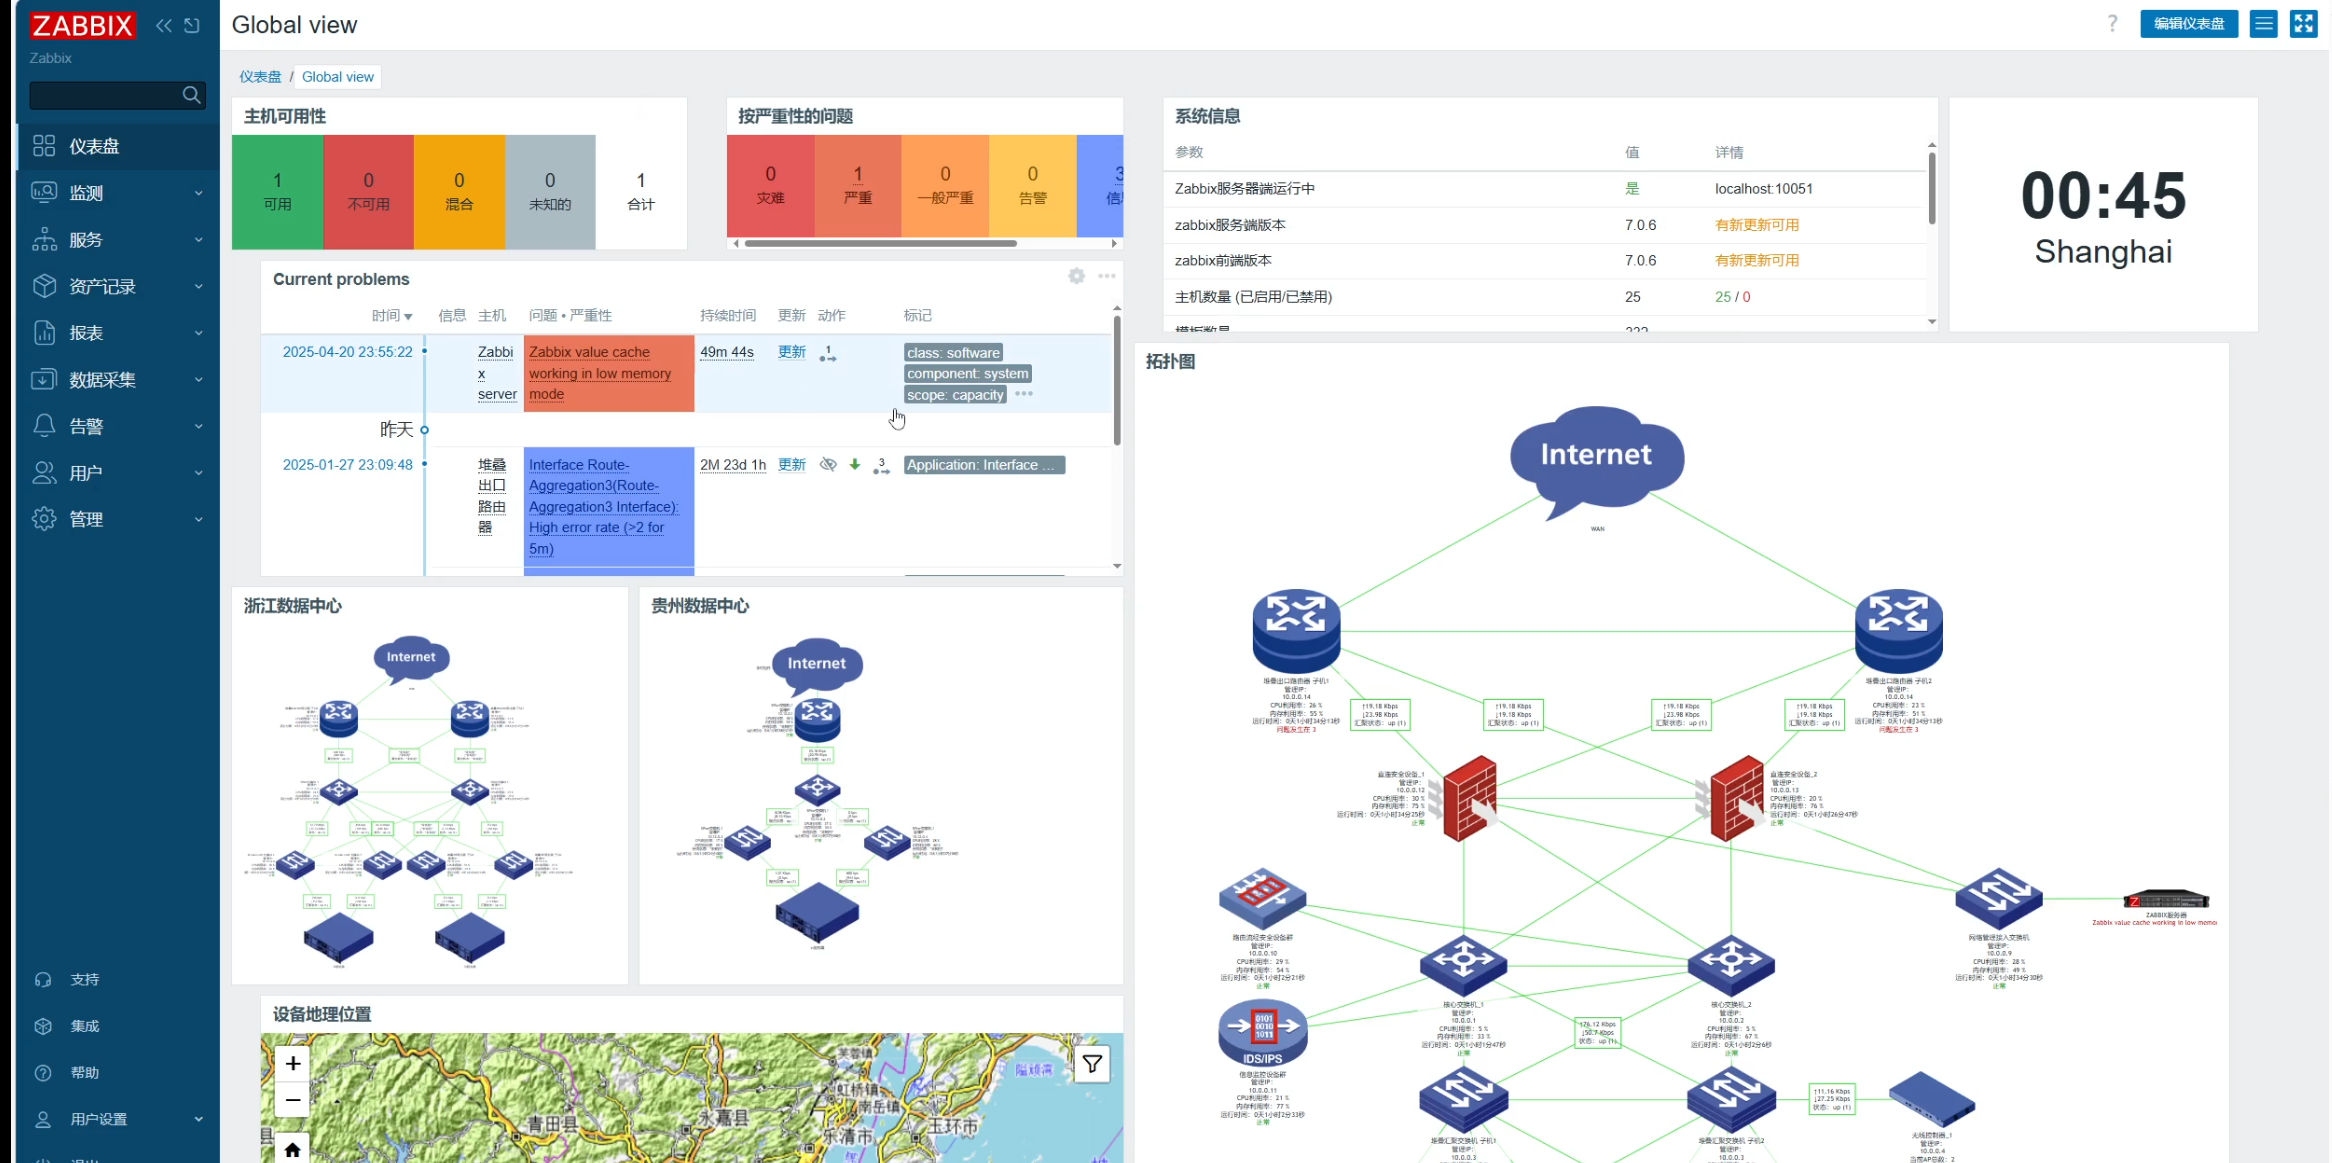Click the yellow 混合 availability tile
Image resolution: width=2332 pixels, height=1163 pixels.
[459, 192]
